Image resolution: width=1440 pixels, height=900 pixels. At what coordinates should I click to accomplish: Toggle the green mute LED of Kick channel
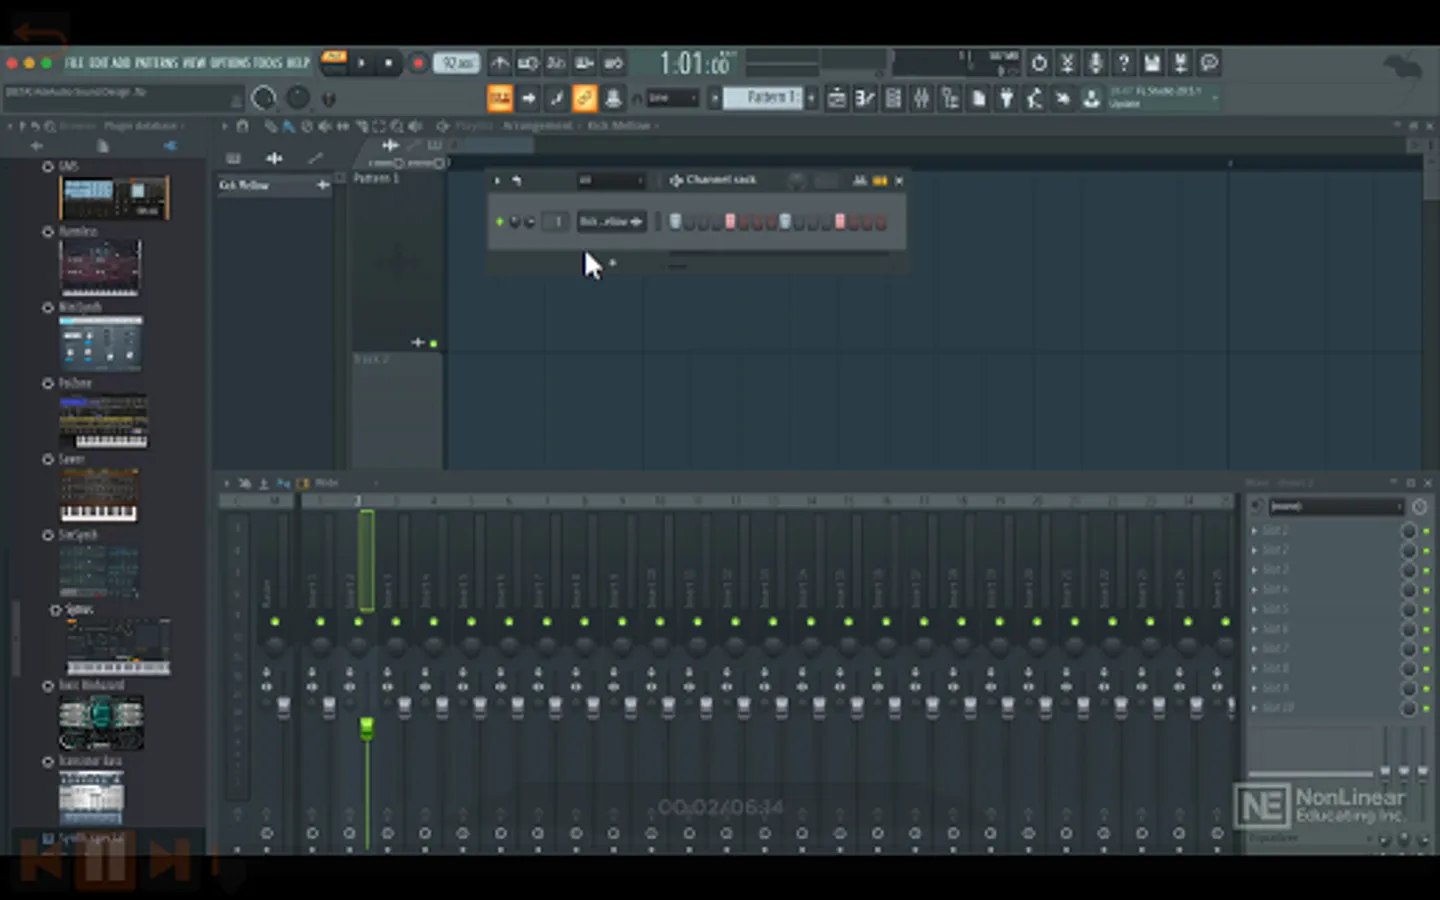500,222
